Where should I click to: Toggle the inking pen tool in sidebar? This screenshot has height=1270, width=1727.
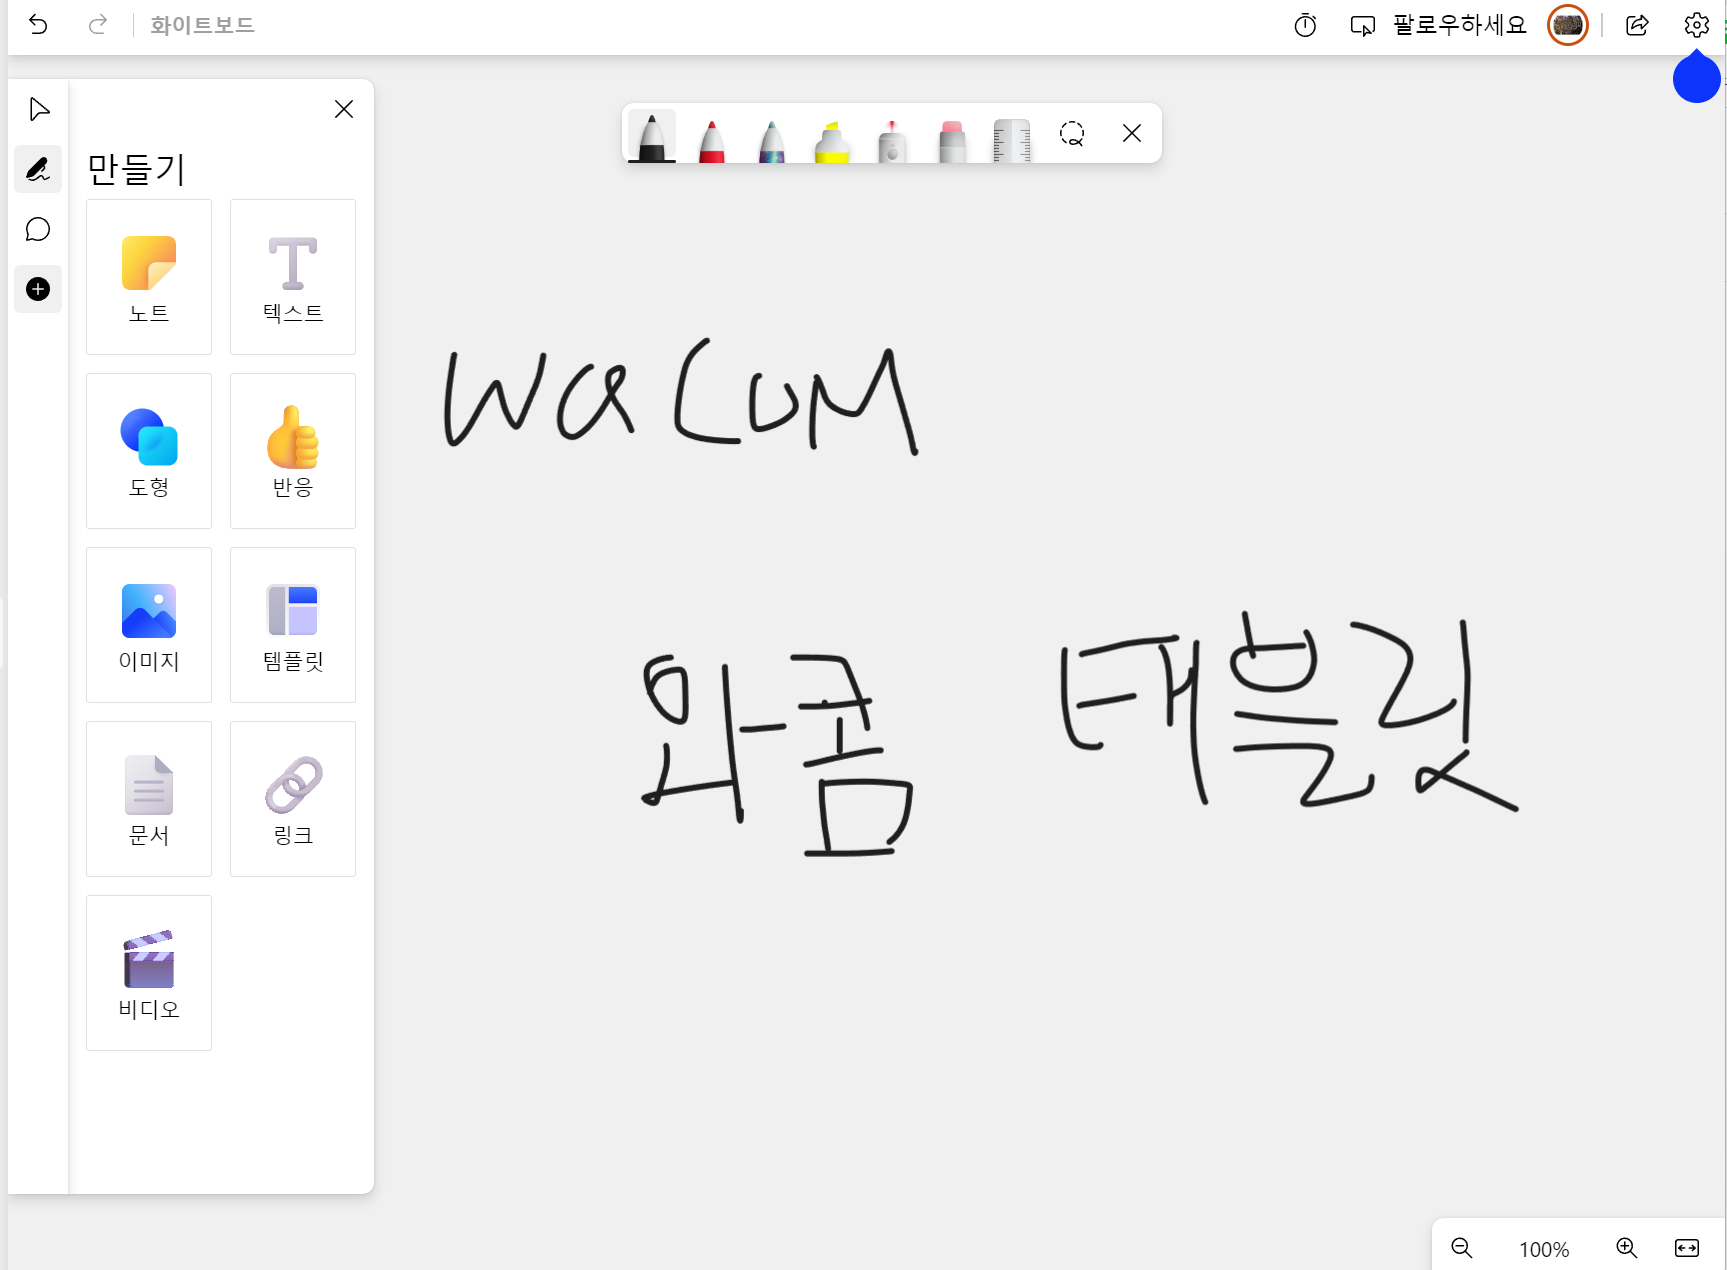point(39,169)
